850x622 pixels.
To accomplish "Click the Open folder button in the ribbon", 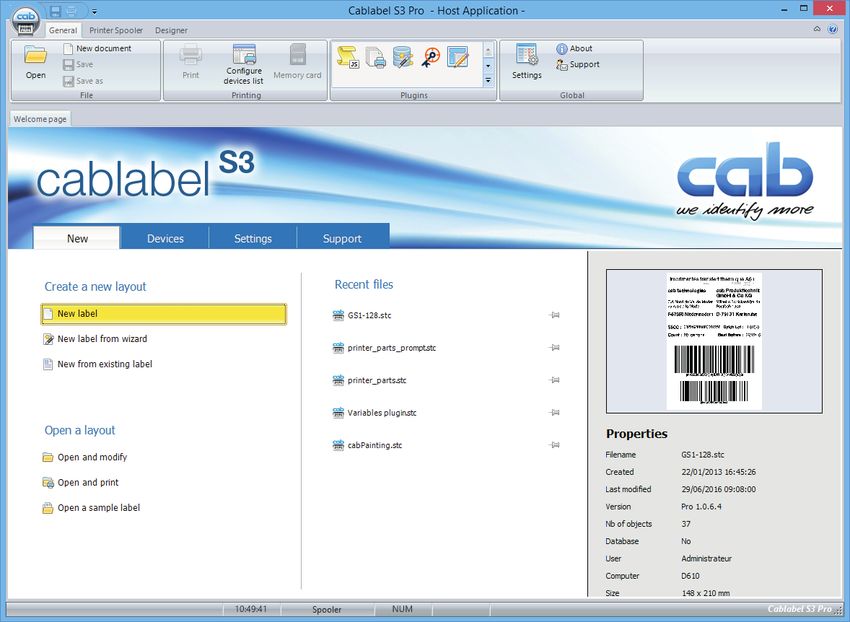I will (x=36, y=63).
